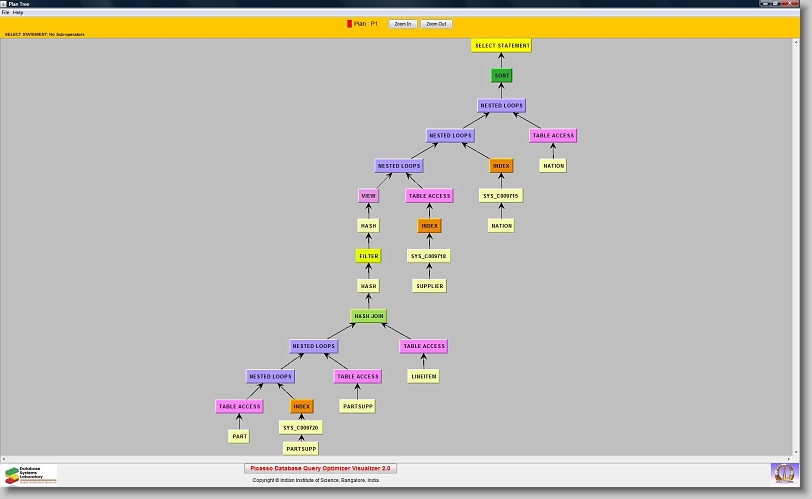
Task: Click the Java icon in title bar
Action: (x=4, y=4)
